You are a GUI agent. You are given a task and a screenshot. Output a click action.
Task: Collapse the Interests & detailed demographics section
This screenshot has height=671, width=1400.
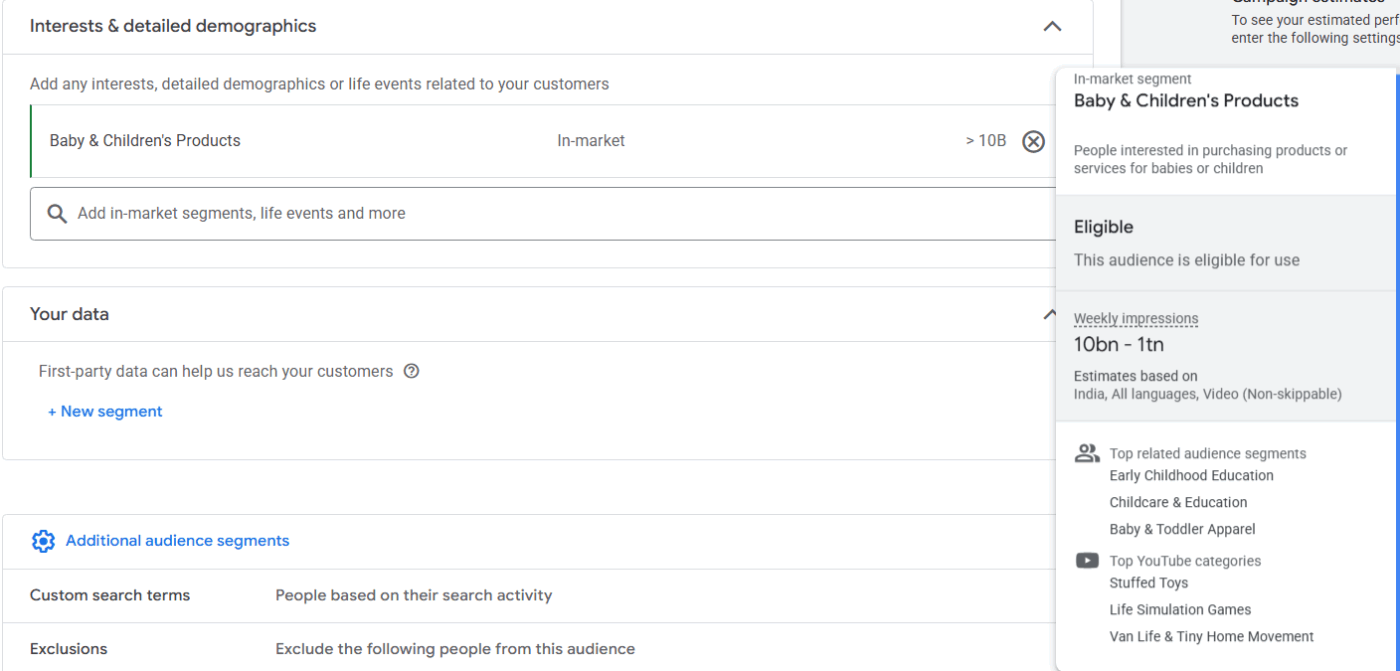click(1051, 25)
